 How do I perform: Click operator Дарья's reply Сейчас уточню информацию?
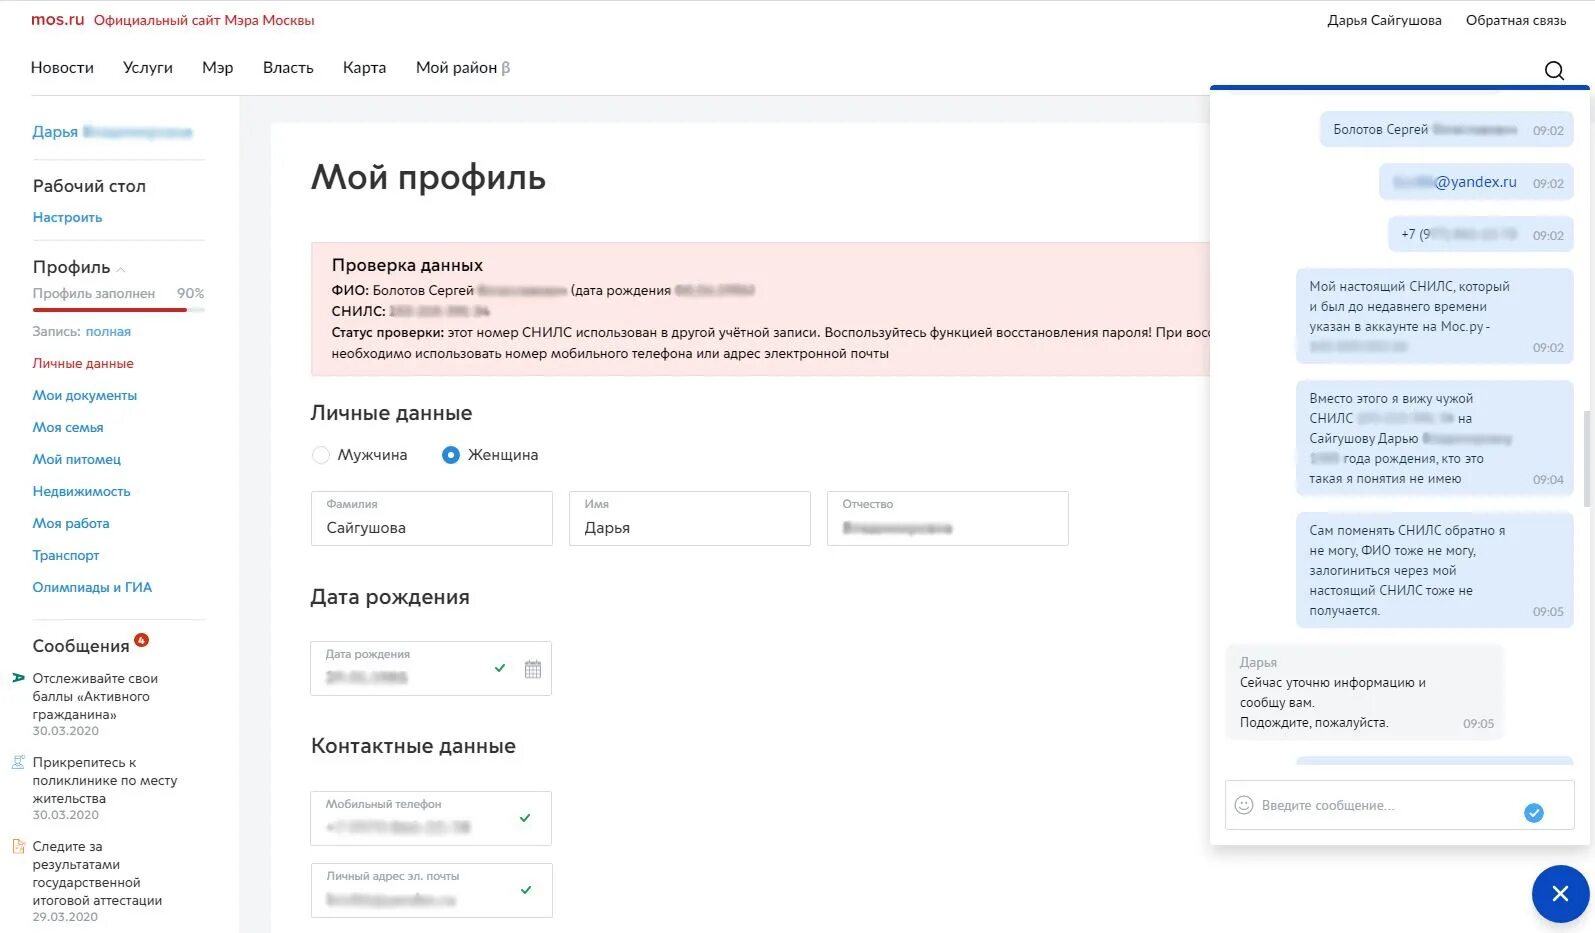[1365, 692]
